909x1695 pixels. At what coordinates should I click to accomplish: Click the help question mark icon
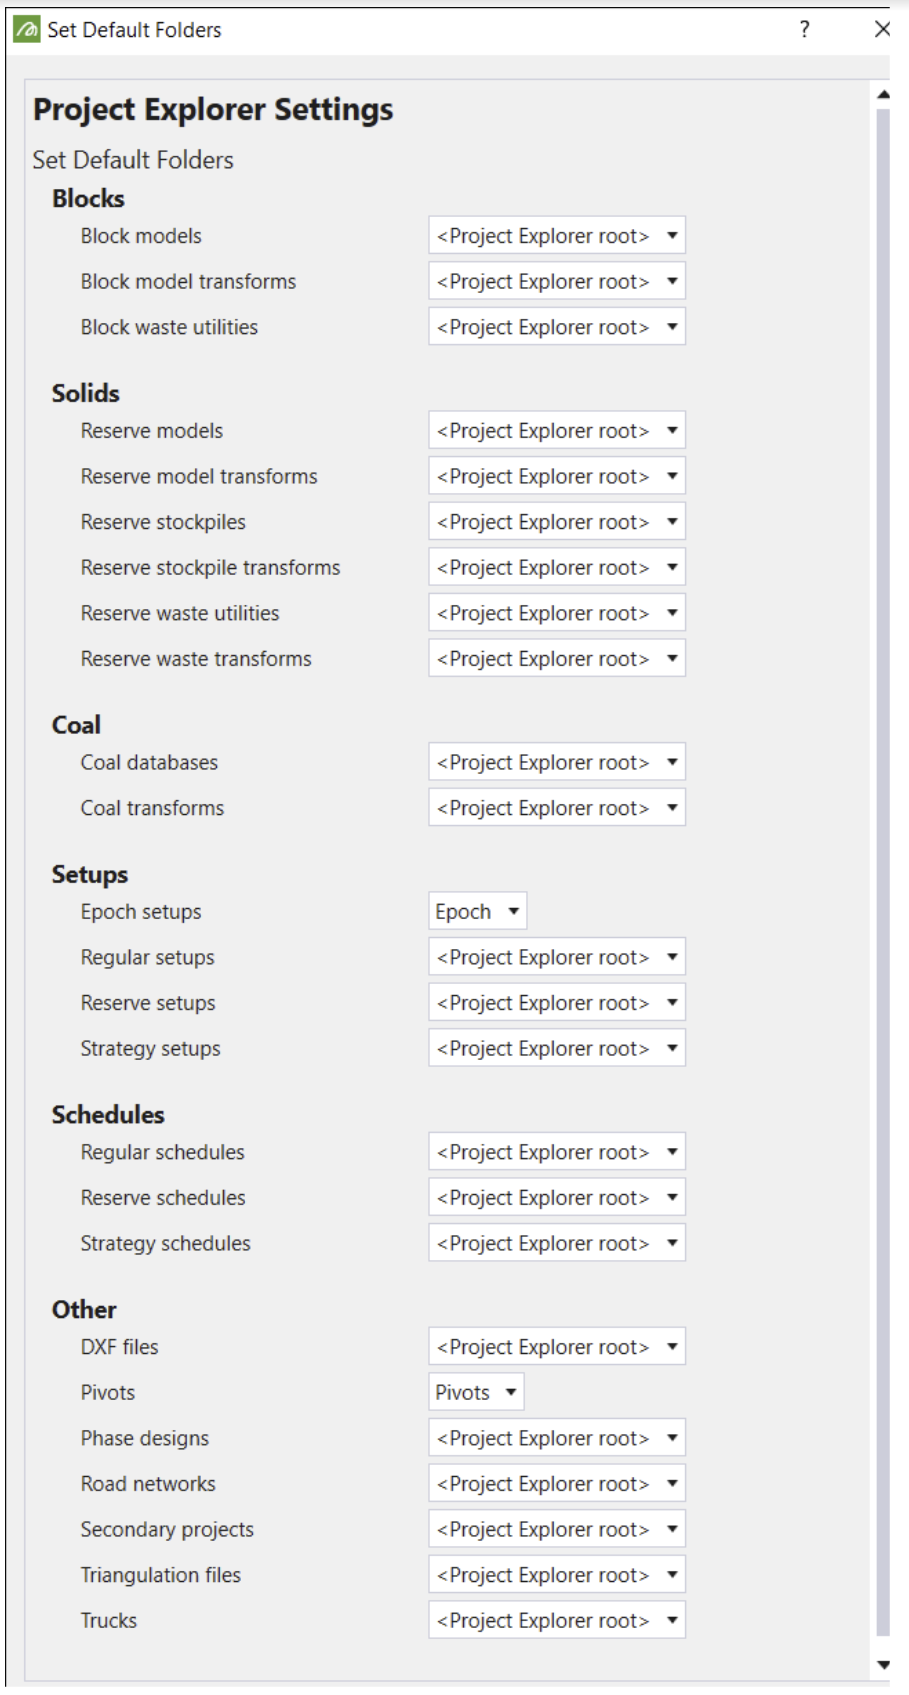(804, 30)
